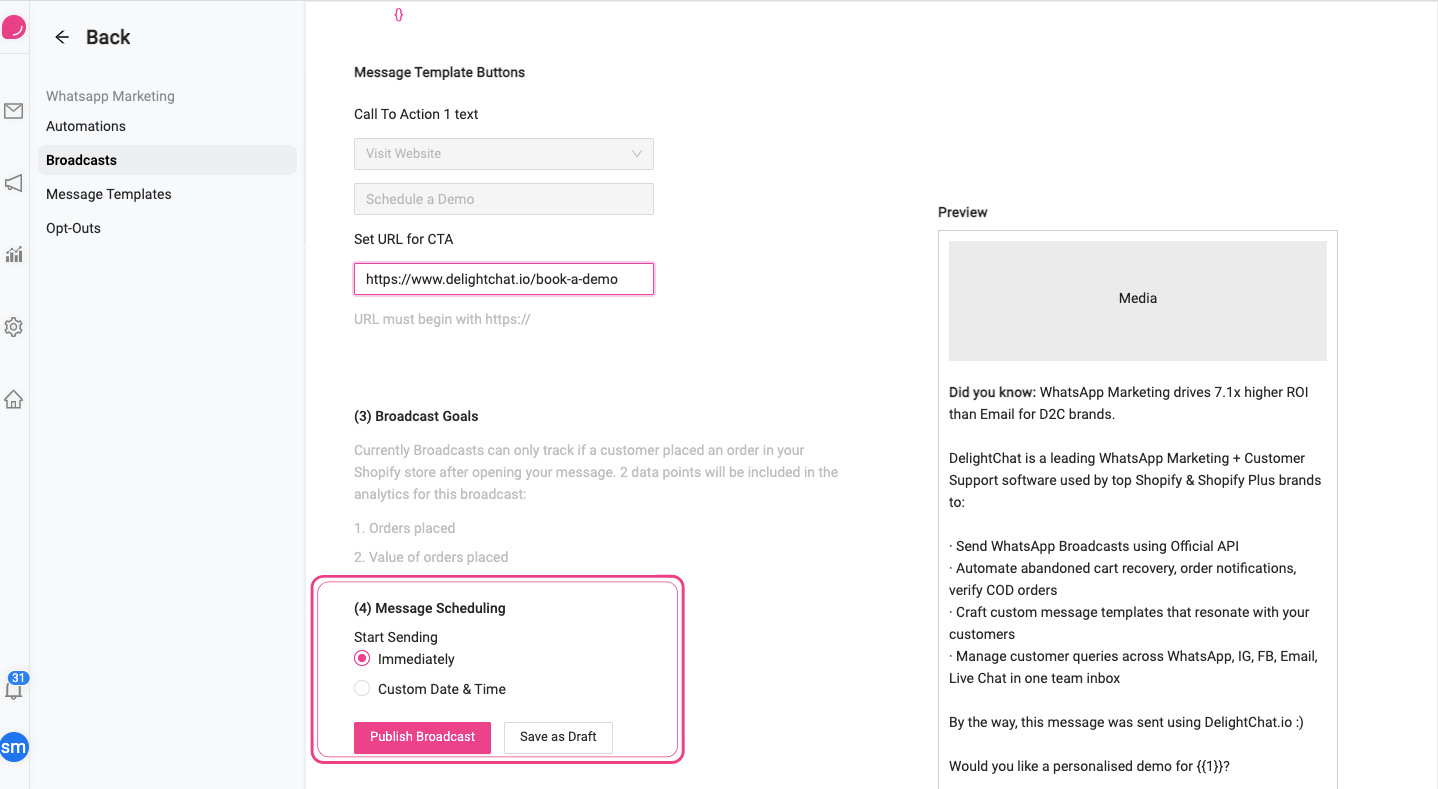Image resolution: width=1438 pixels, height=789 pixels.
Task: Click the Media placeholder in the preview
Action: 1137,297
